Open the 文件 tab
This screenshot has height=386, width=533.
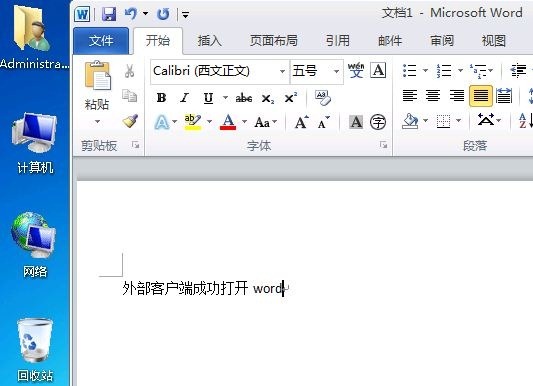pyautogui.click(x=101, y=41)
